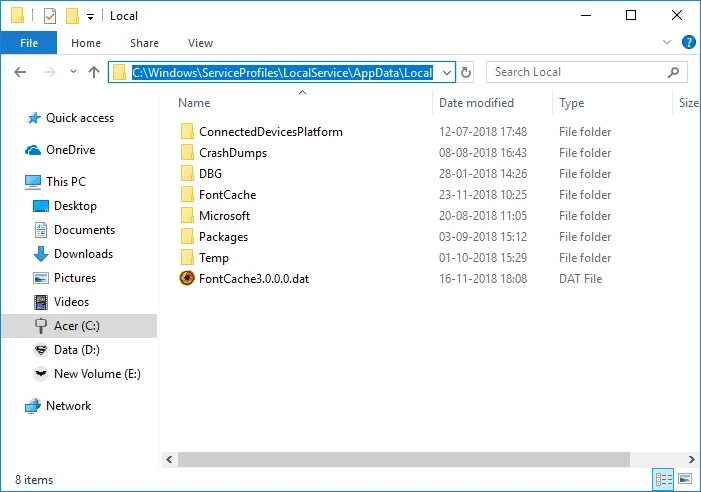
Task: Click the FontCache3.0.0.0.dat file icon
Action: [x=187, y=278]
